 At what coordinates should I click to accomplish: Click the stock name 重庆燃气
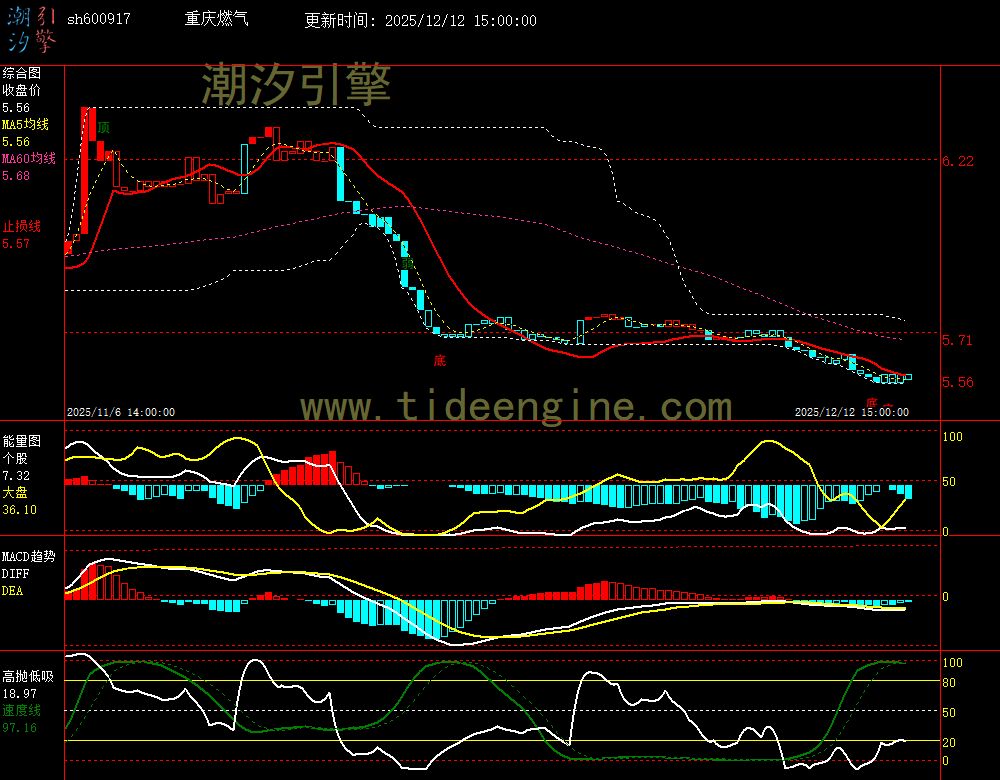click(x=218, y=20)
